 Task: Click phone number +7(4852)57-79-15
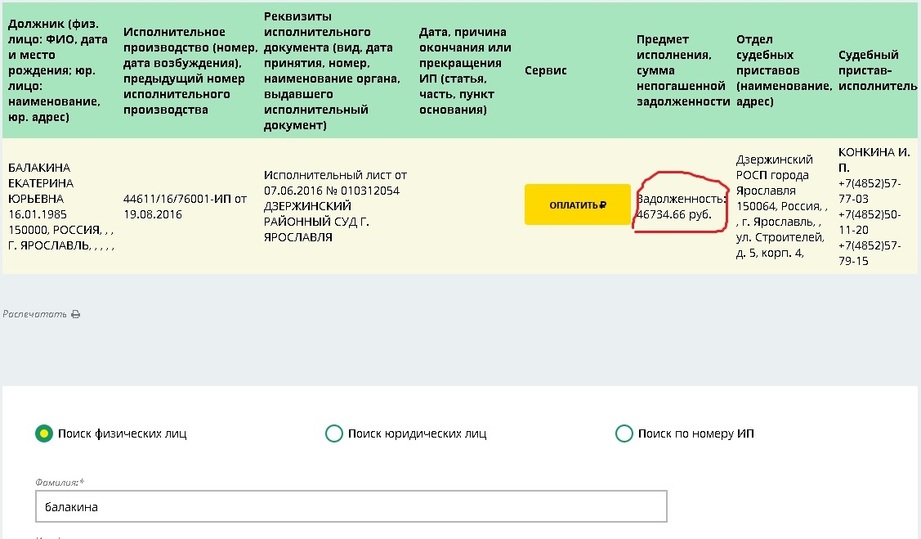click(x=869, y=253)
